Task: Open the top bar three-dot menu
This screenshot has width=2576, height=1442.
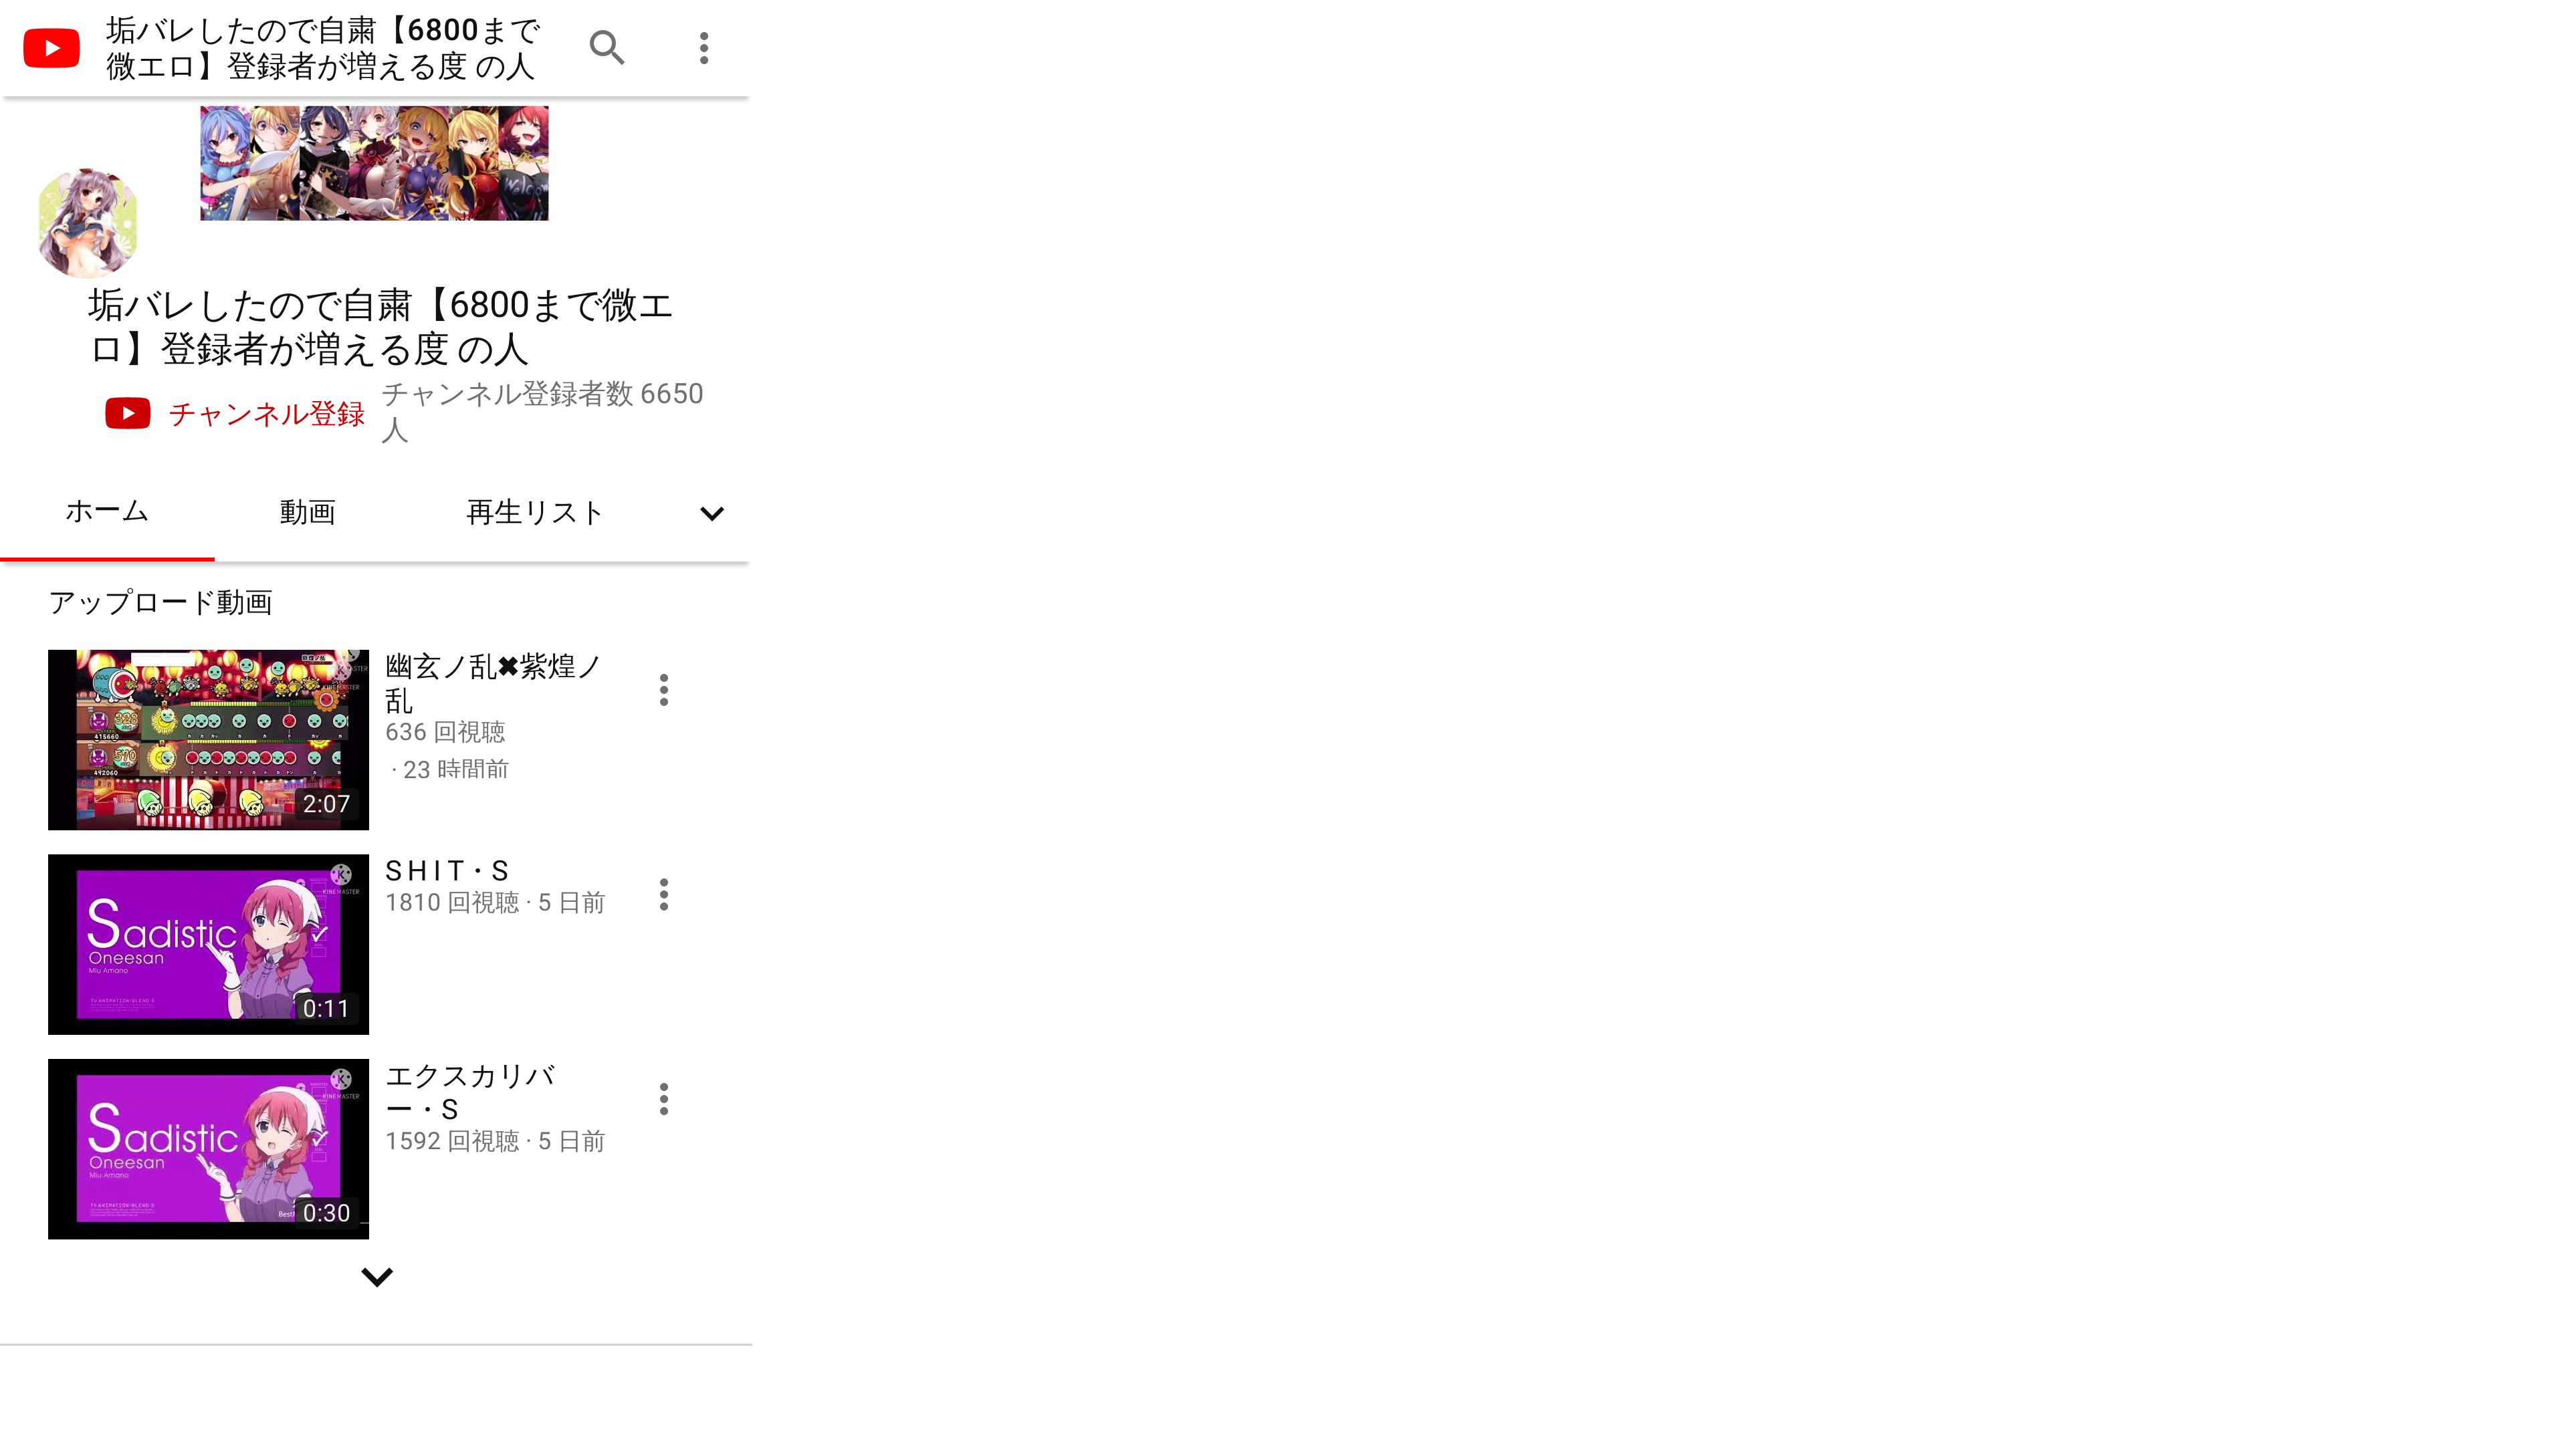Action: 704,48
